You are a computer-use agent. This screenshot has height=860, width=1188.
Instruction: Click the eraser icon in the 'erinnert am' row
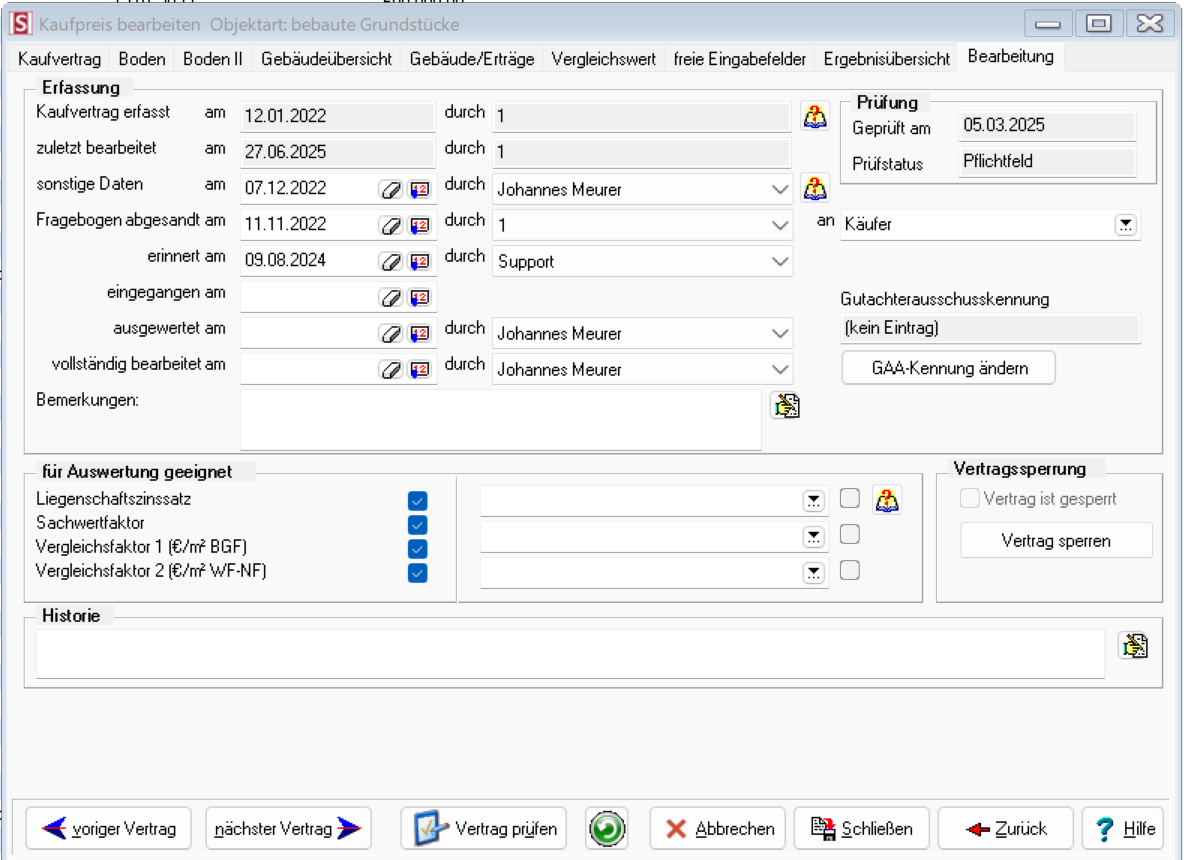point(391,261)
